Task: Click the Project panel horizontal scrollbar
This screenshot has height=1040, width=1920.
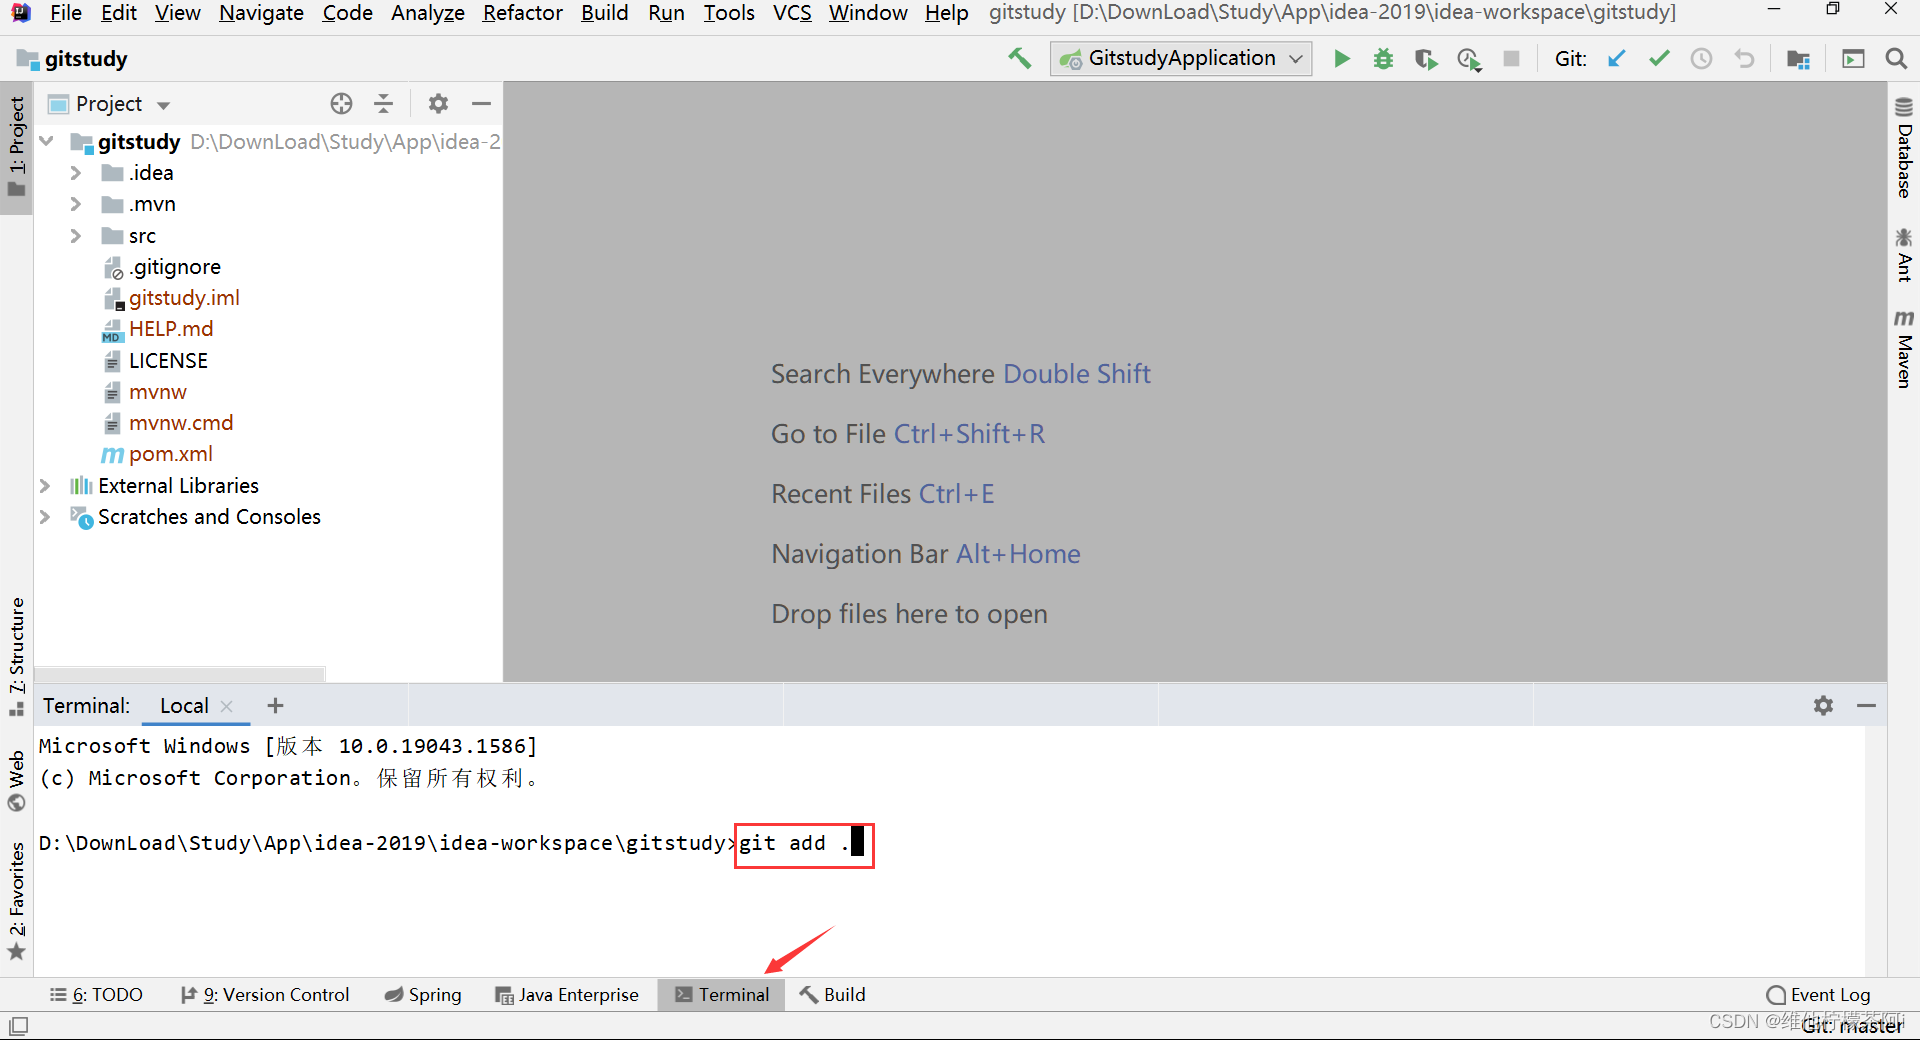Action: 181,673
